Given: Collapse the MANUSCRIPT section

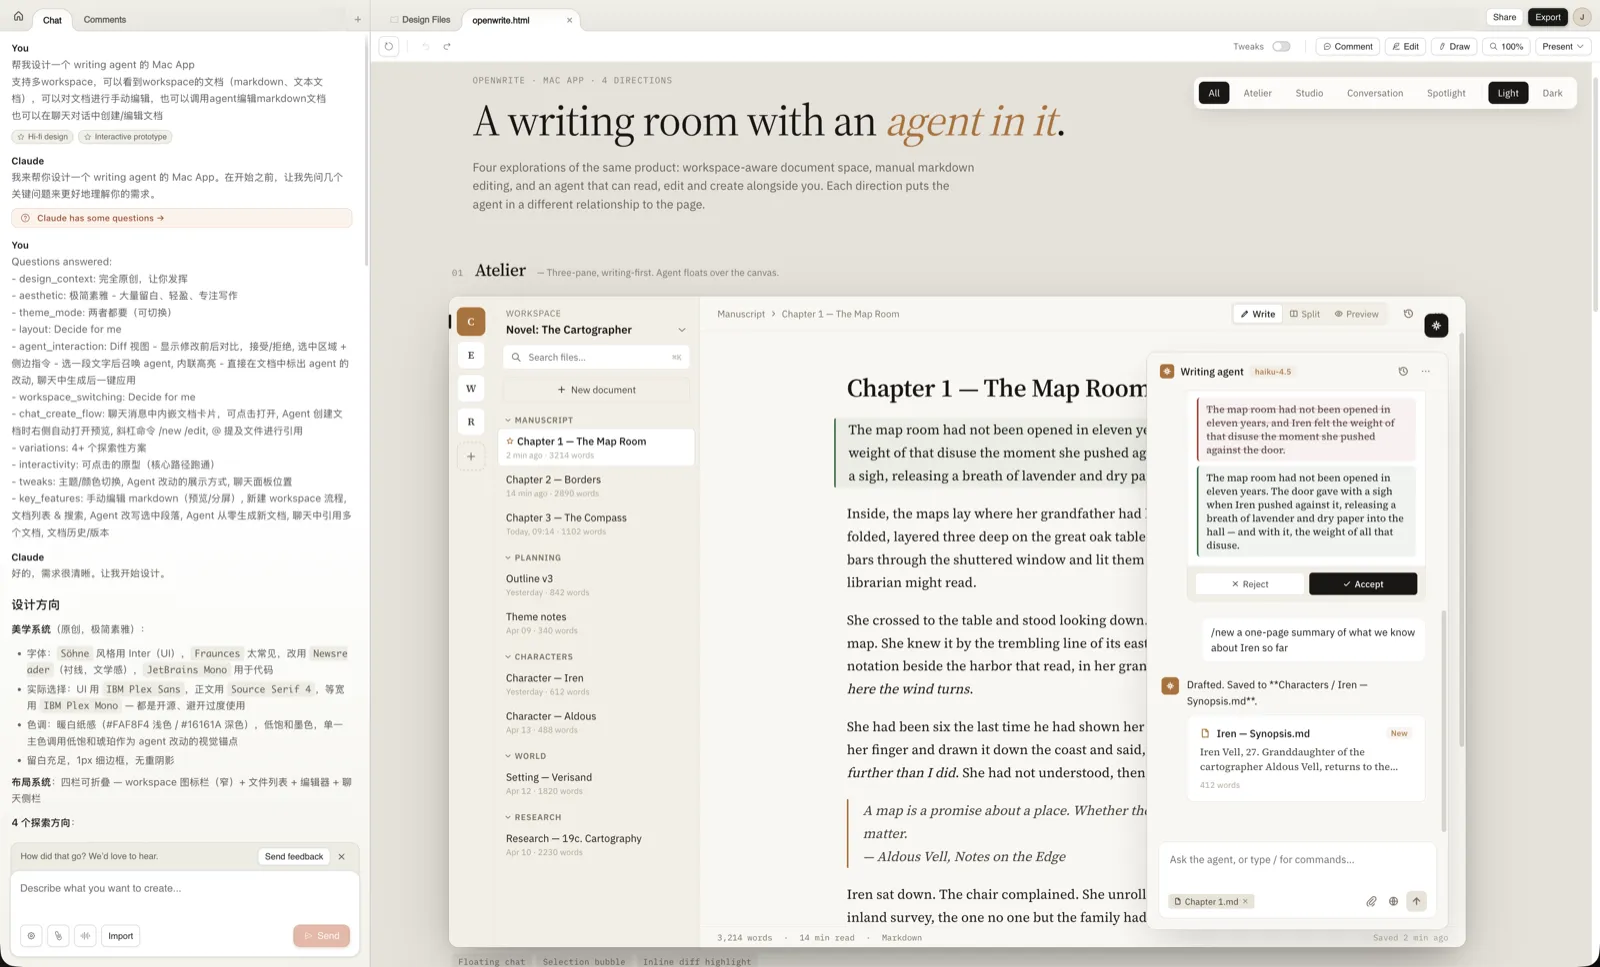Looking at the screenshot, I should (508, 420).
